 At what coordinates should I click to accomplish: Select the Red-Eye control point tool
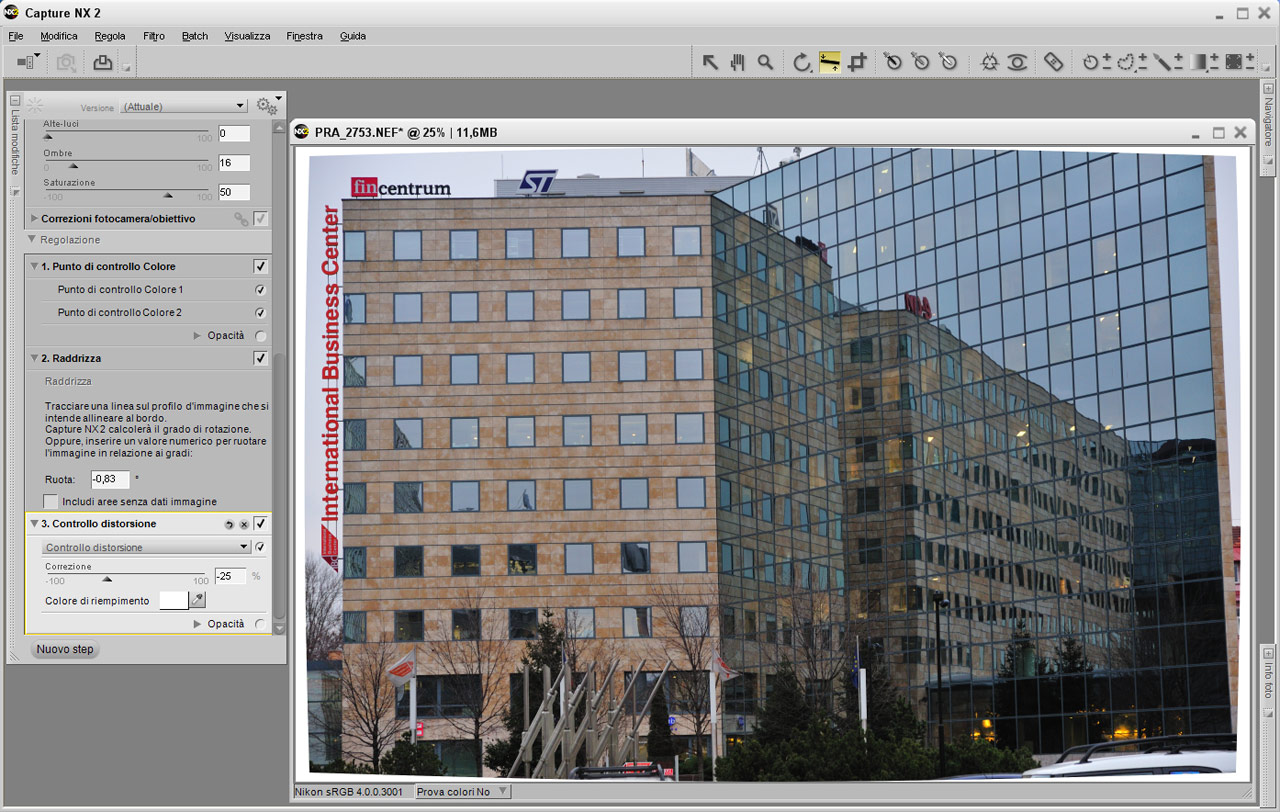click(x=1017, y=62)
